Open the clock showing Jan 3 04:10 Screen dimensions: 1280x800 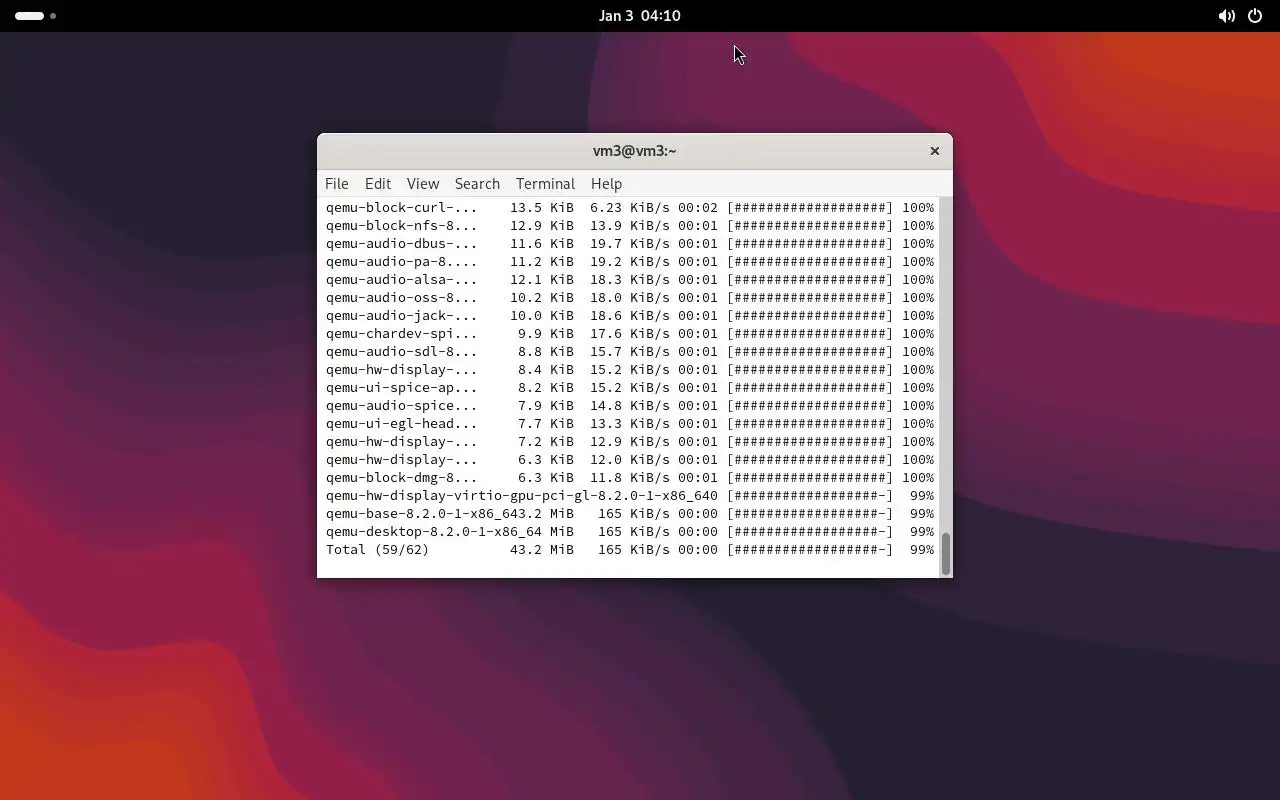coord(640,16)
